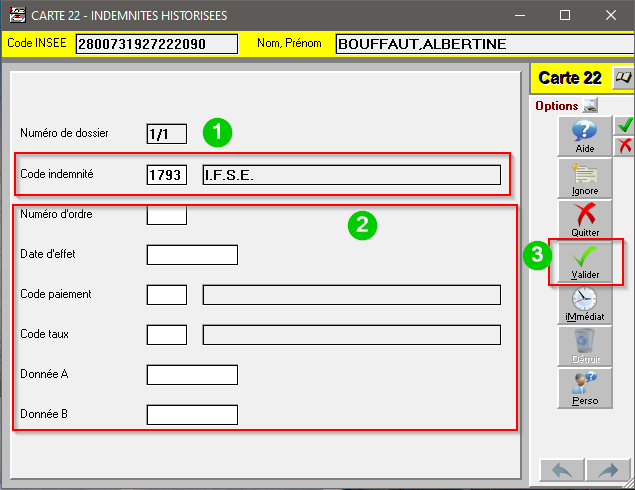
Task: Open the Perso user options button
Action: 584,388
